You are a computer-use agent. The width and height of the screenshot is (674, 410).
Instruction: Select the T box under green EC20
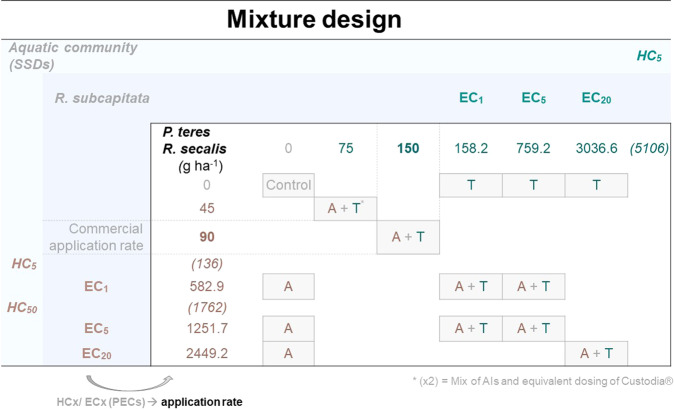click(x=597, y=185)
